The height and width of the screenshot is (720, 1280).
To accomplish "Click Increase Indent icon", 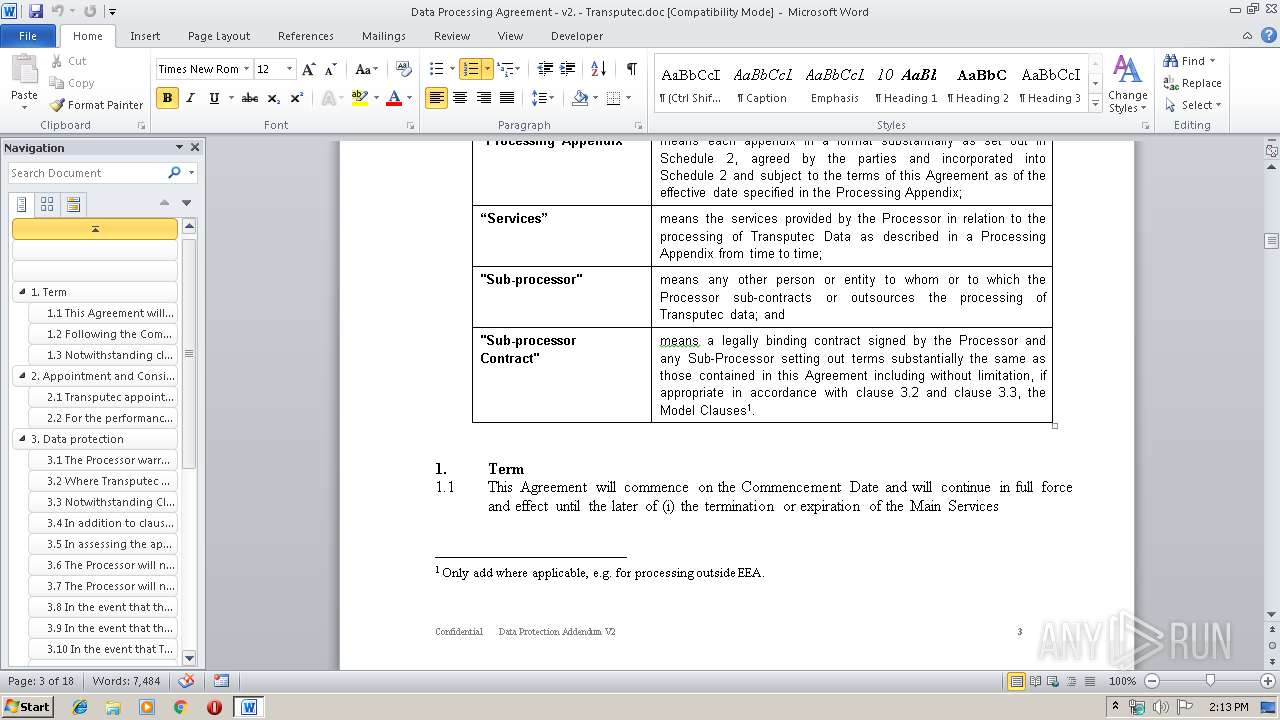I will (568, 69).
